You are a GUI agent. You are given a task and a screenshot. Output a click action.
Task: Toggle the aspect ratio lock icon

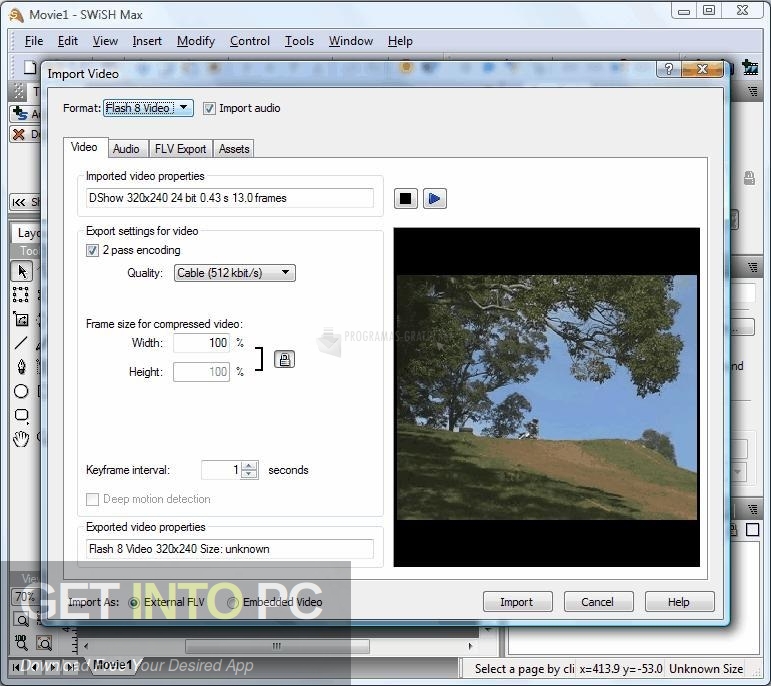point(284,359)
